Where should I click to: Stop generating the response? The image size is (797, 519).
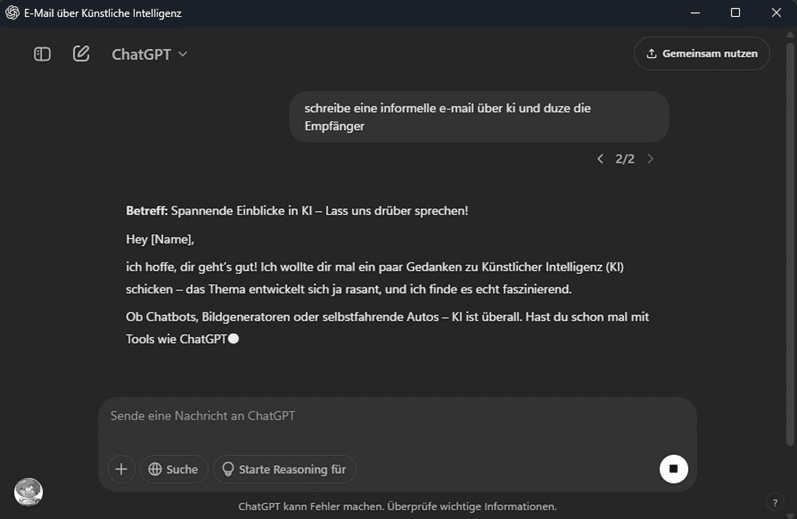tap(673, 469)
